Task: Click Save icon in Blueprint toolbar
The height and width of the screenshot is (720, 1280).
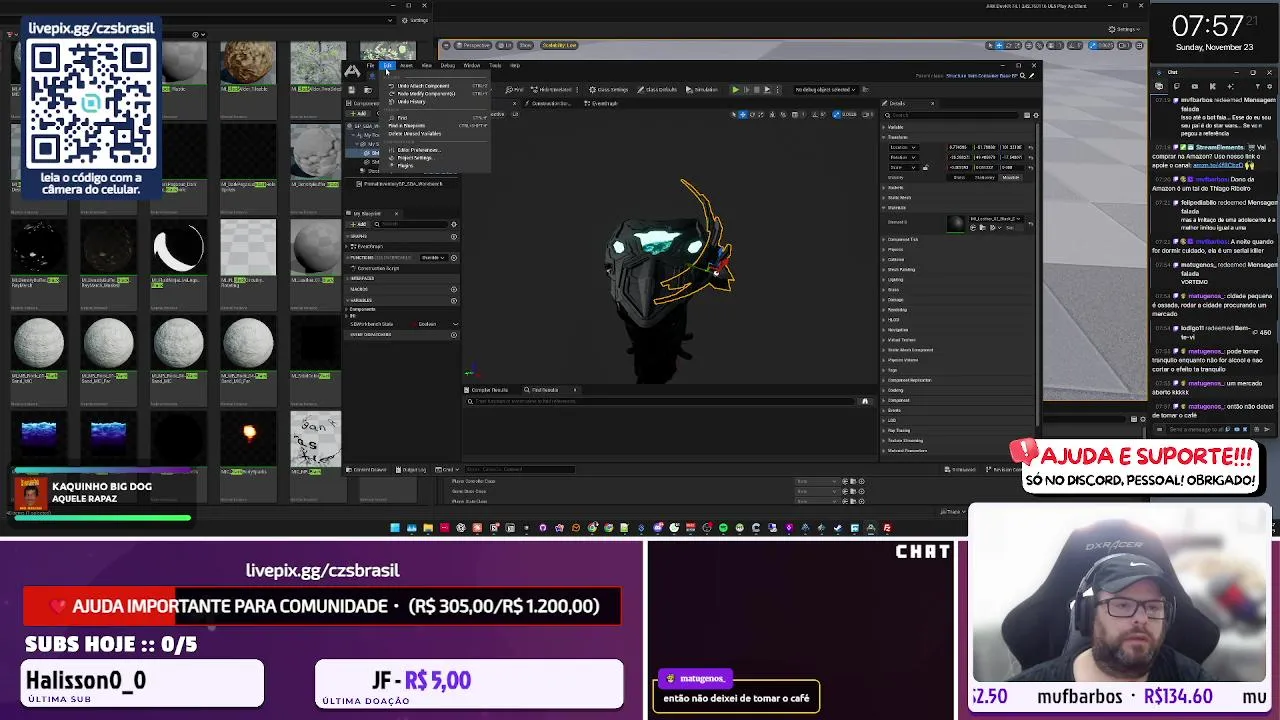Action: [x=351, y=89]
